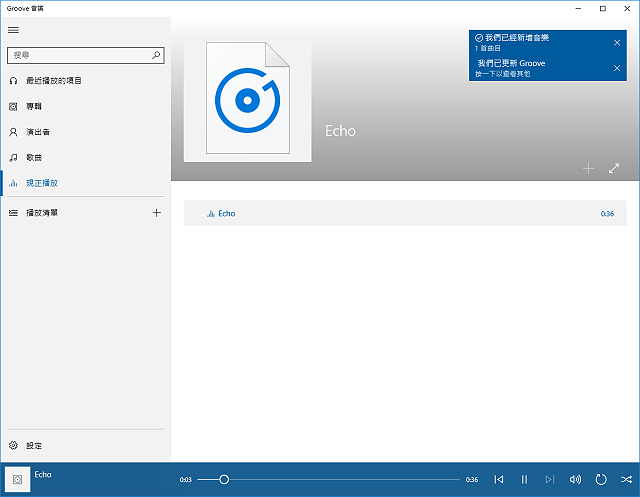Open 設定 settings
This screenshot has width=640, height=497.
(86, 446)
